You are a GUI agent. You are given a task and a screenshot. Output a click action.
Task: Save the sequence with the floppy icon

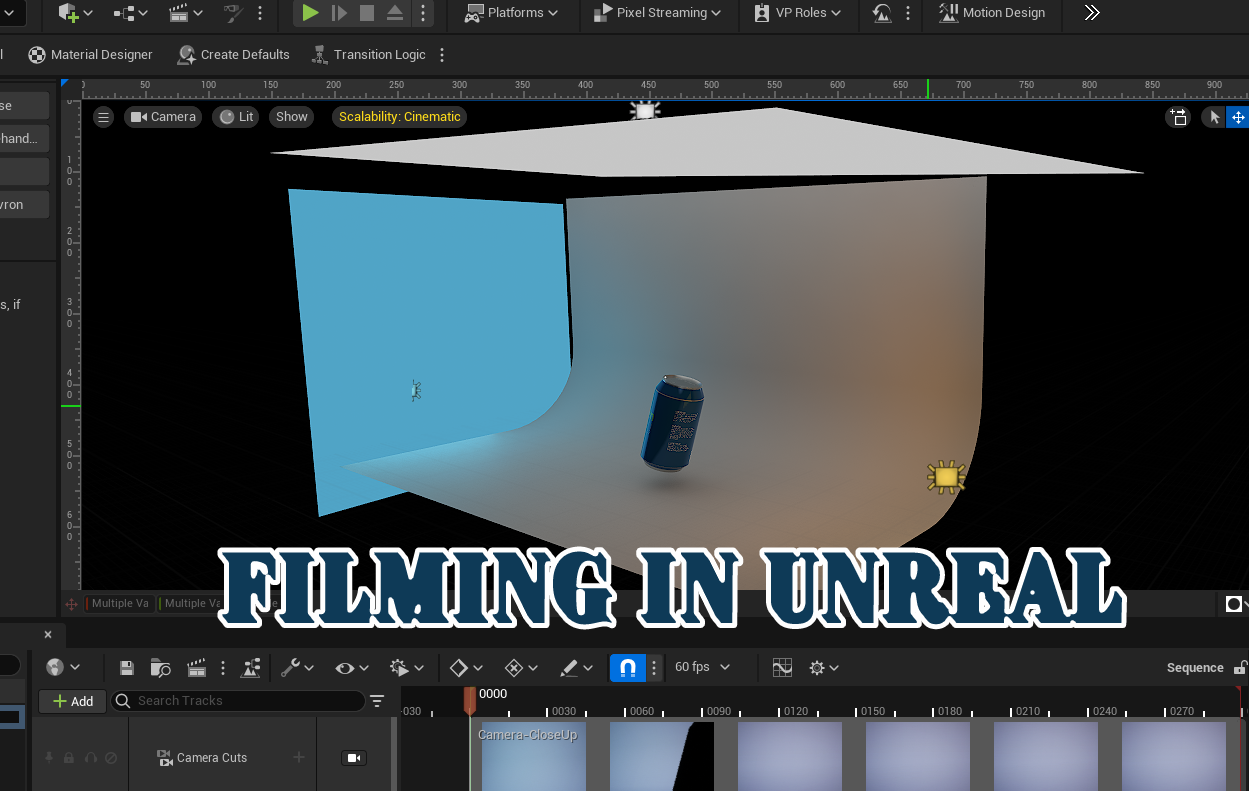(127, 667)
